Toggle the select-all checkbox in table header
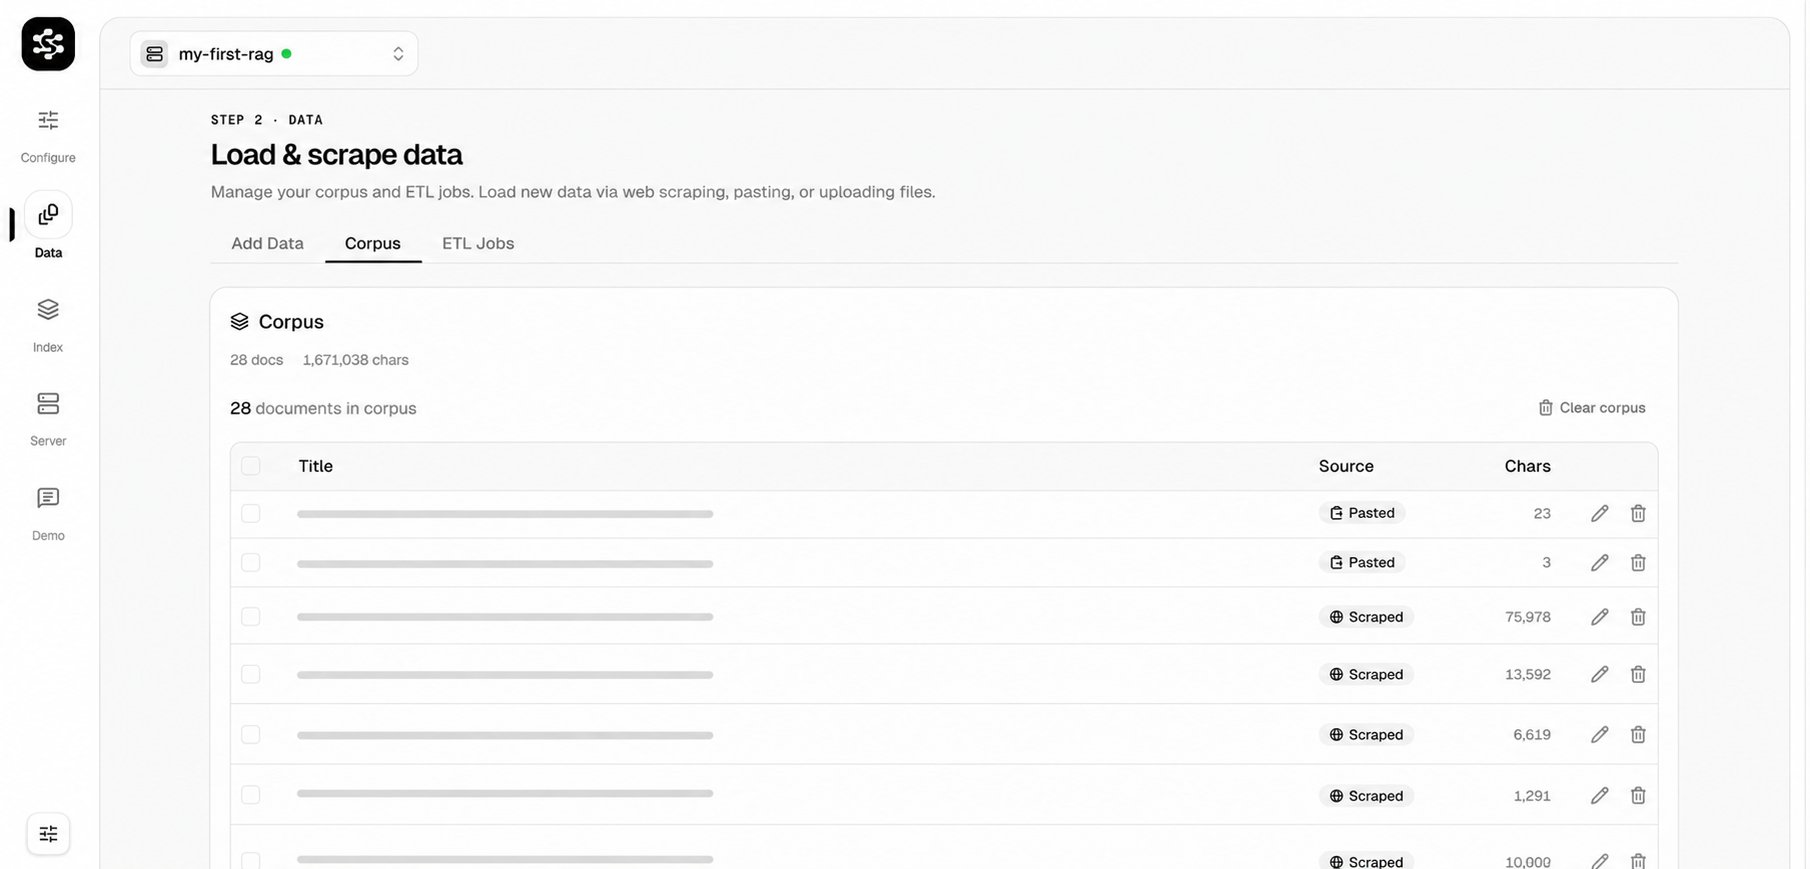The width and height of the screenshot is (1810, 869). click(x=251, y=466)
